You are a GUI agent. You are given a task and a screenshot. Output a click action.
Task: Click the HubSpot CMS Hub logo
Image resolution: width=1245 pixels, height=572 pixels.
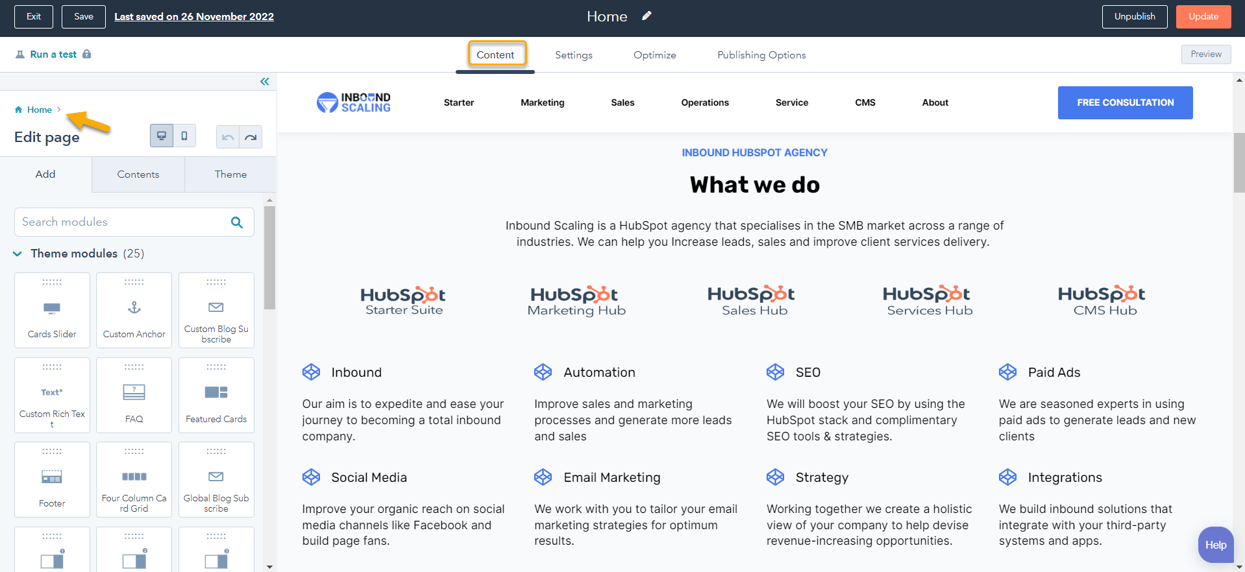click(x=1101, y=300)
